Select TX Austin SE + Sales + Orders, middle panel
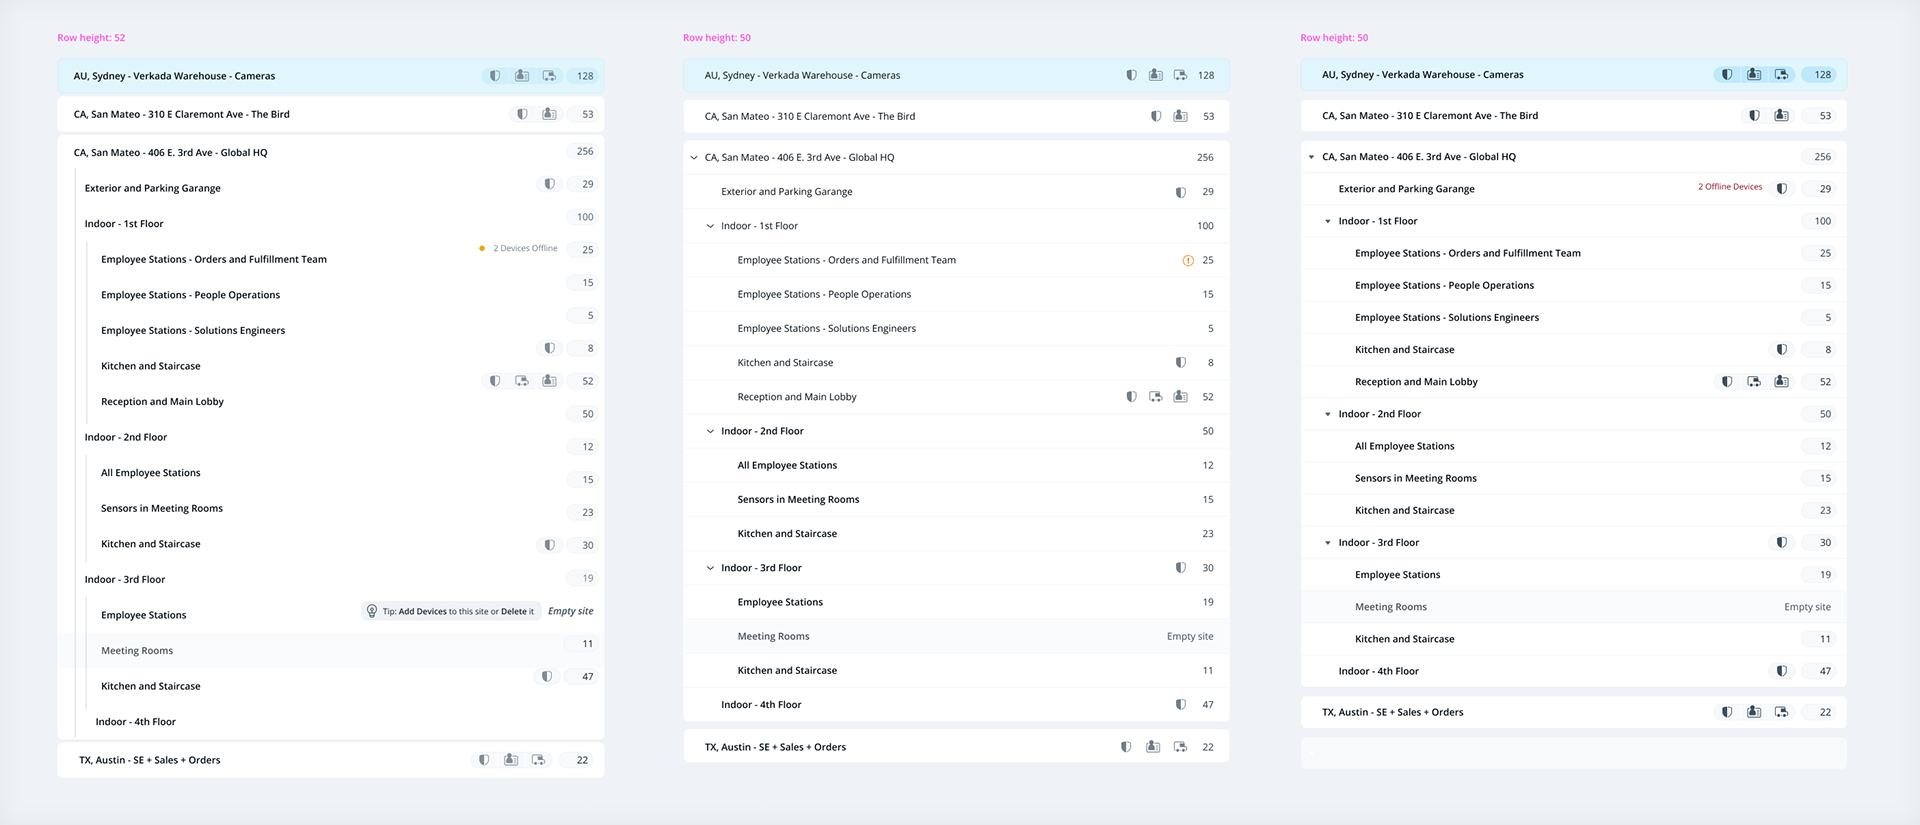The height and width of the screenshot is (825, 1920). [x=956, y=747]
